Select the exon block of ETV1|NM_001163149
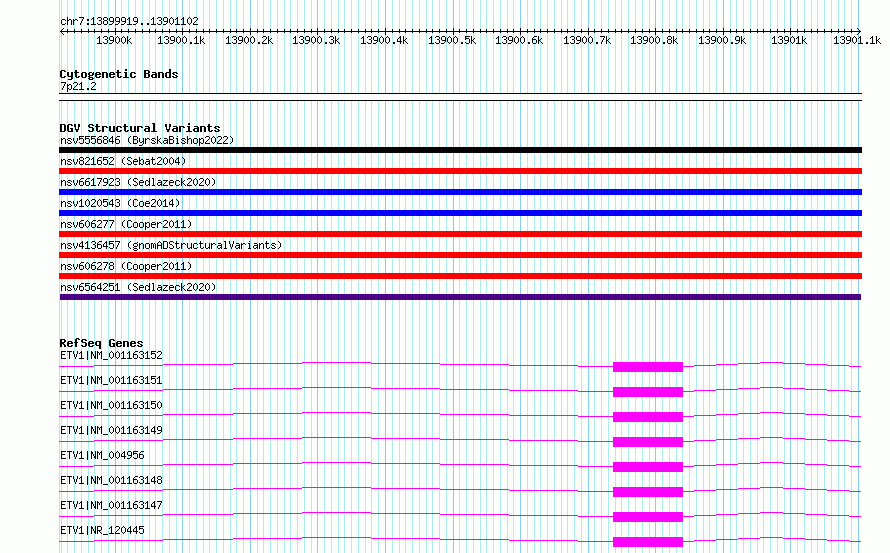Image resolution: width=890 pixels, height=553 pixels. 648,442
